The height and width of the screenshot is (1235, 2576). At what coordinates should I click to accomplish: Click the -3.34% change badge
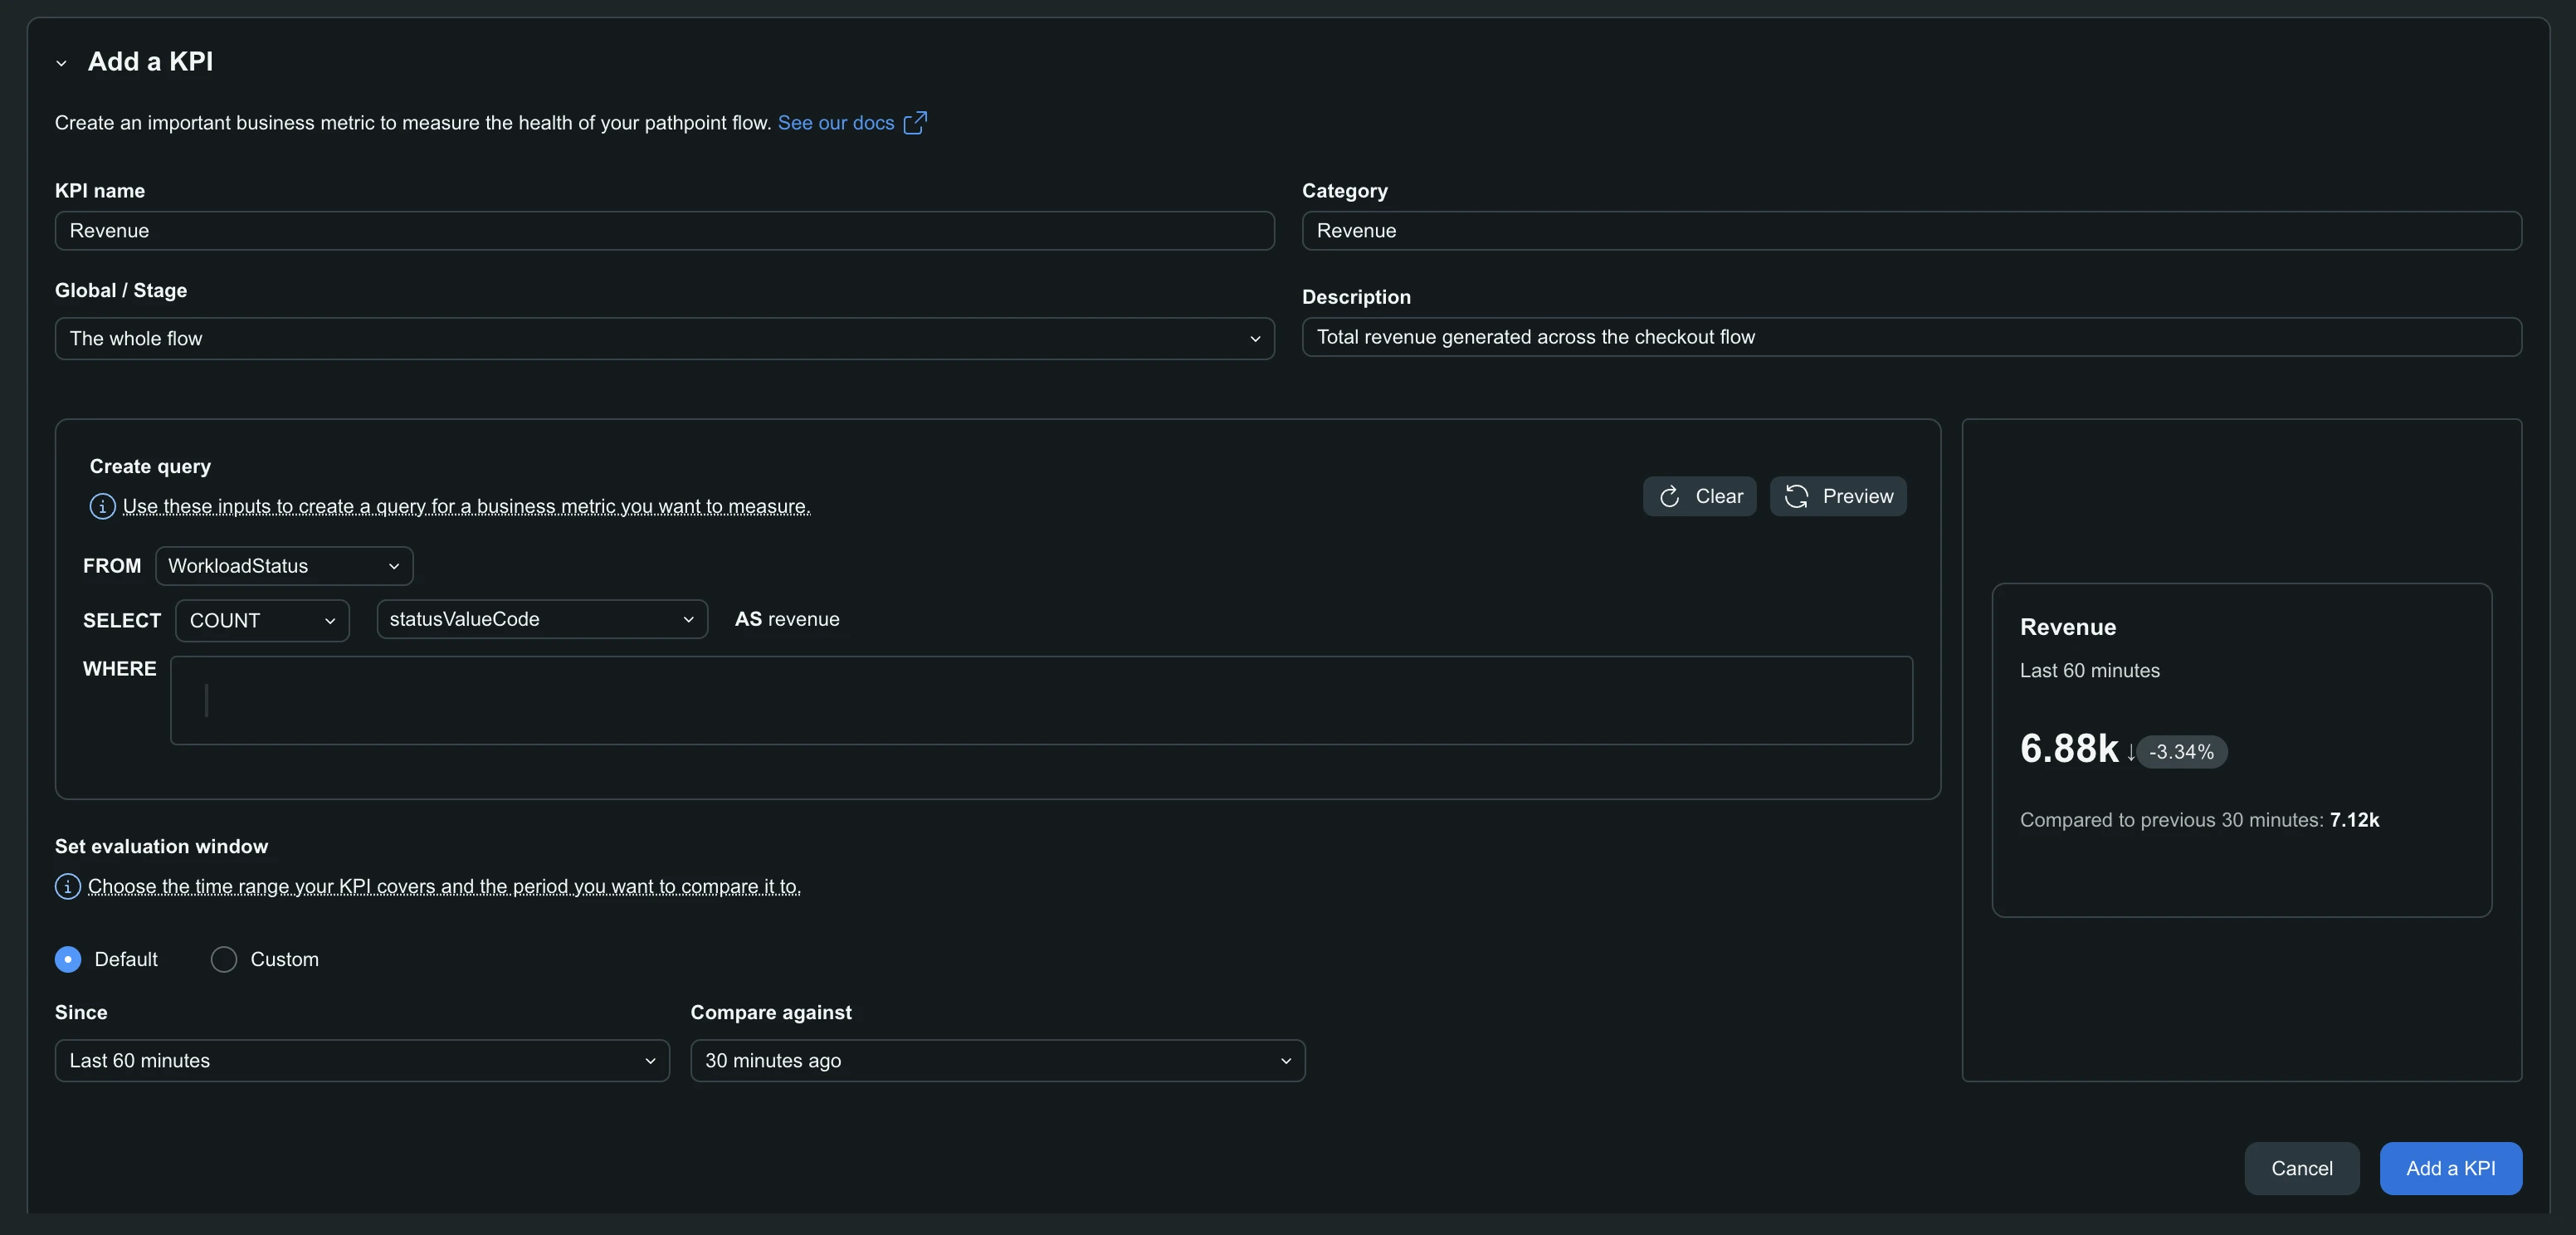pos(2181,752)
